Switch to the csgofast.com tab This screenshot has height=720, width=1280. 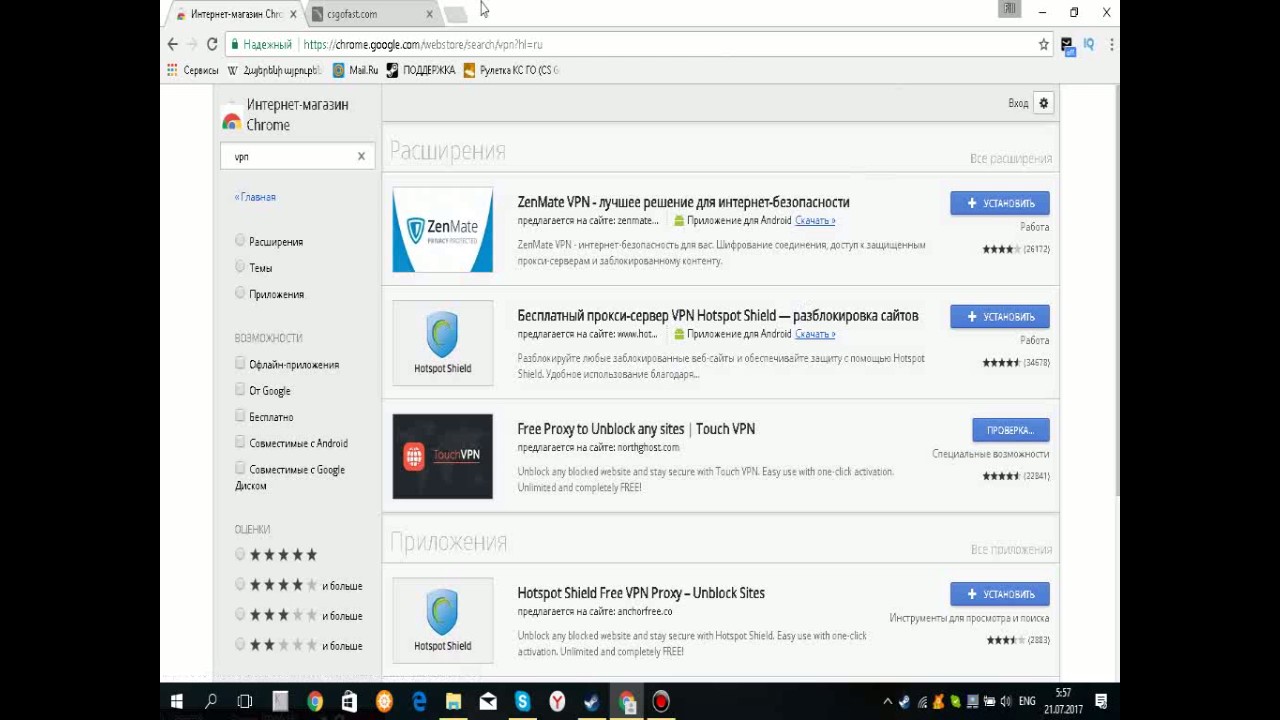(370, 14)
